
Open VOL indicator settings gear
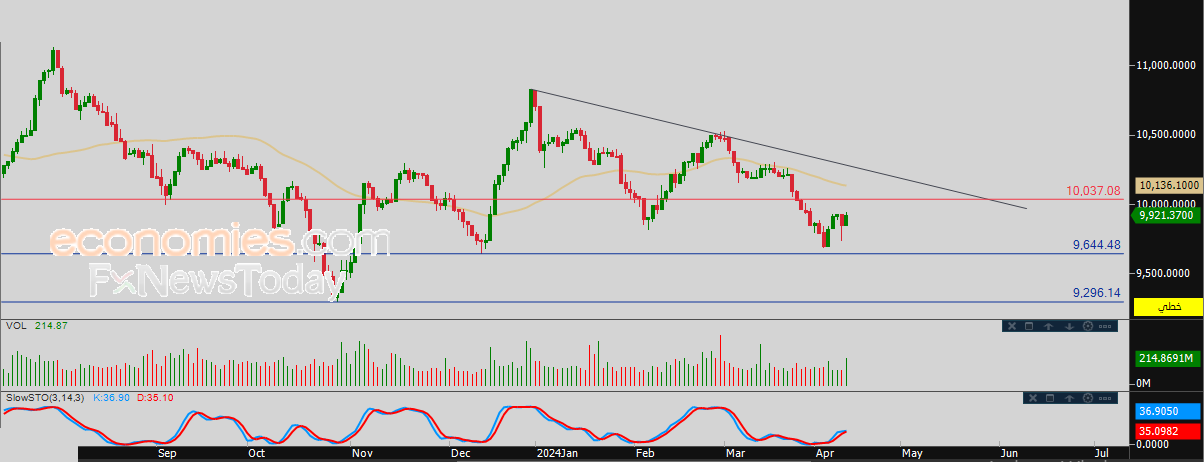[x=1088, y=326]
